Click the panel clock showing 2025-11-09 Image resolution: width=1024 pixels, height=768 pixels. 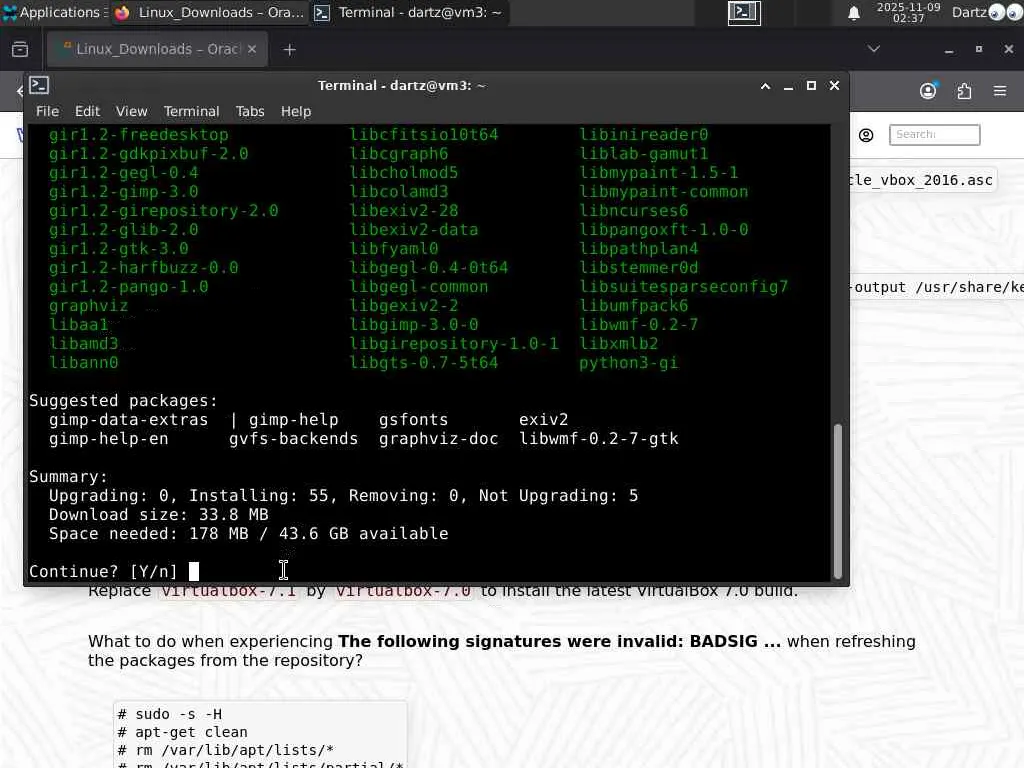(908, 12)
